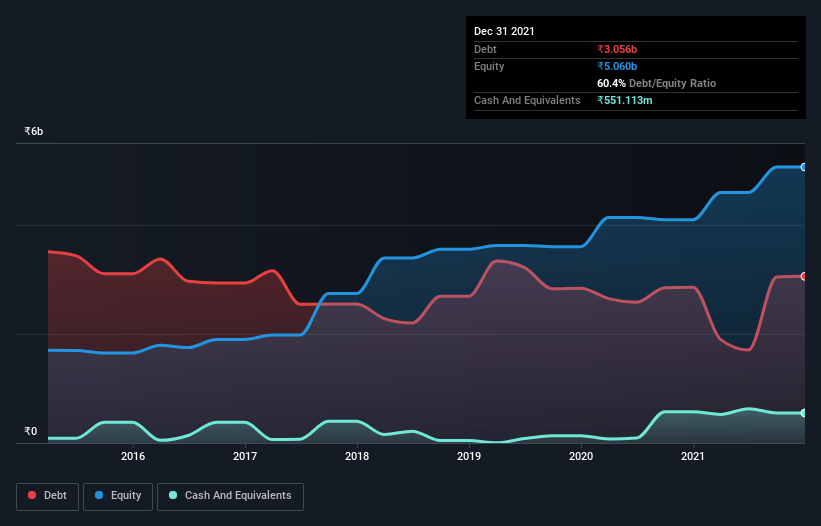This screenshot has height=526, width=821.
Task: Click Cash And Equivalents label in tooltip
Action: coord(527,100)
